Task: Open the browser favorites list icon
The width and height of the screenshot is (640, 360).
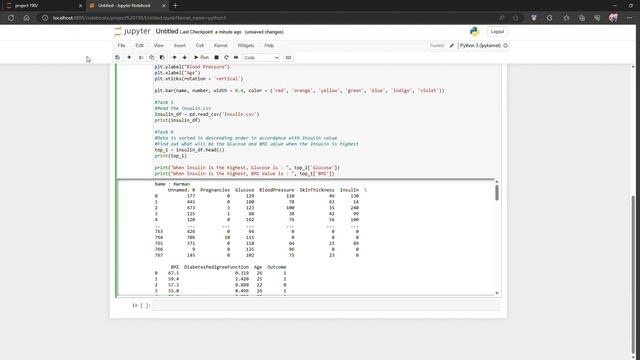Action: [x=566, y=18]
